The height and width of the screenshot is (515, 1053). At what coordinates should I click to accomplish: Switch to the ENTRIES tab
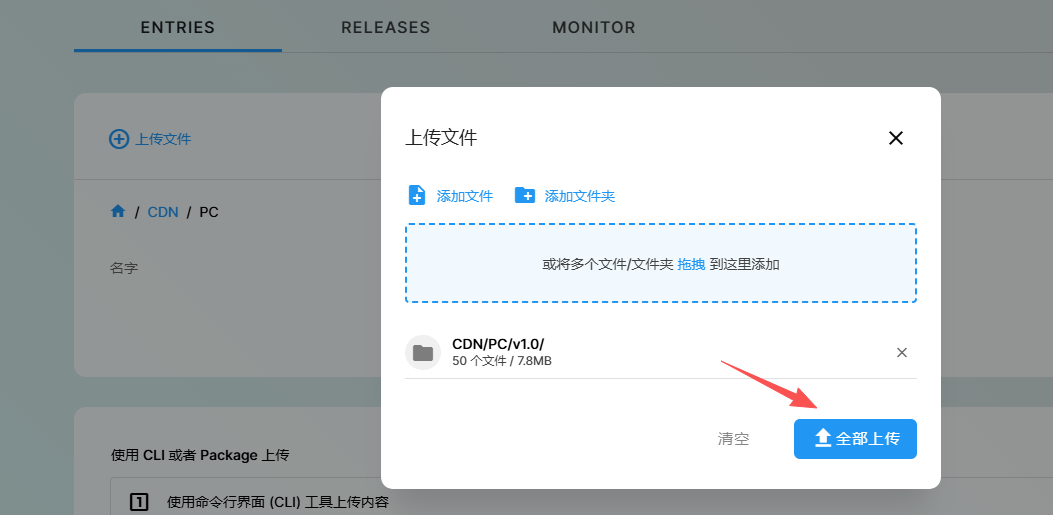point(178,28)
